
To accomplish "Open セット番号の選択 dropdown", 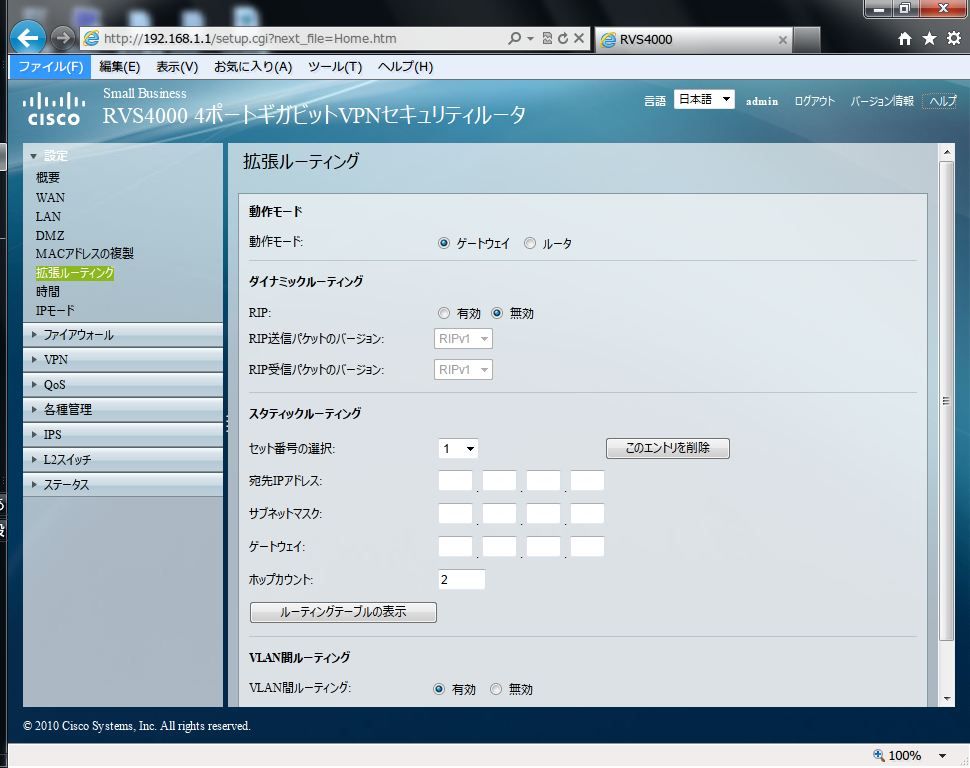I will [x=458, y=449].
